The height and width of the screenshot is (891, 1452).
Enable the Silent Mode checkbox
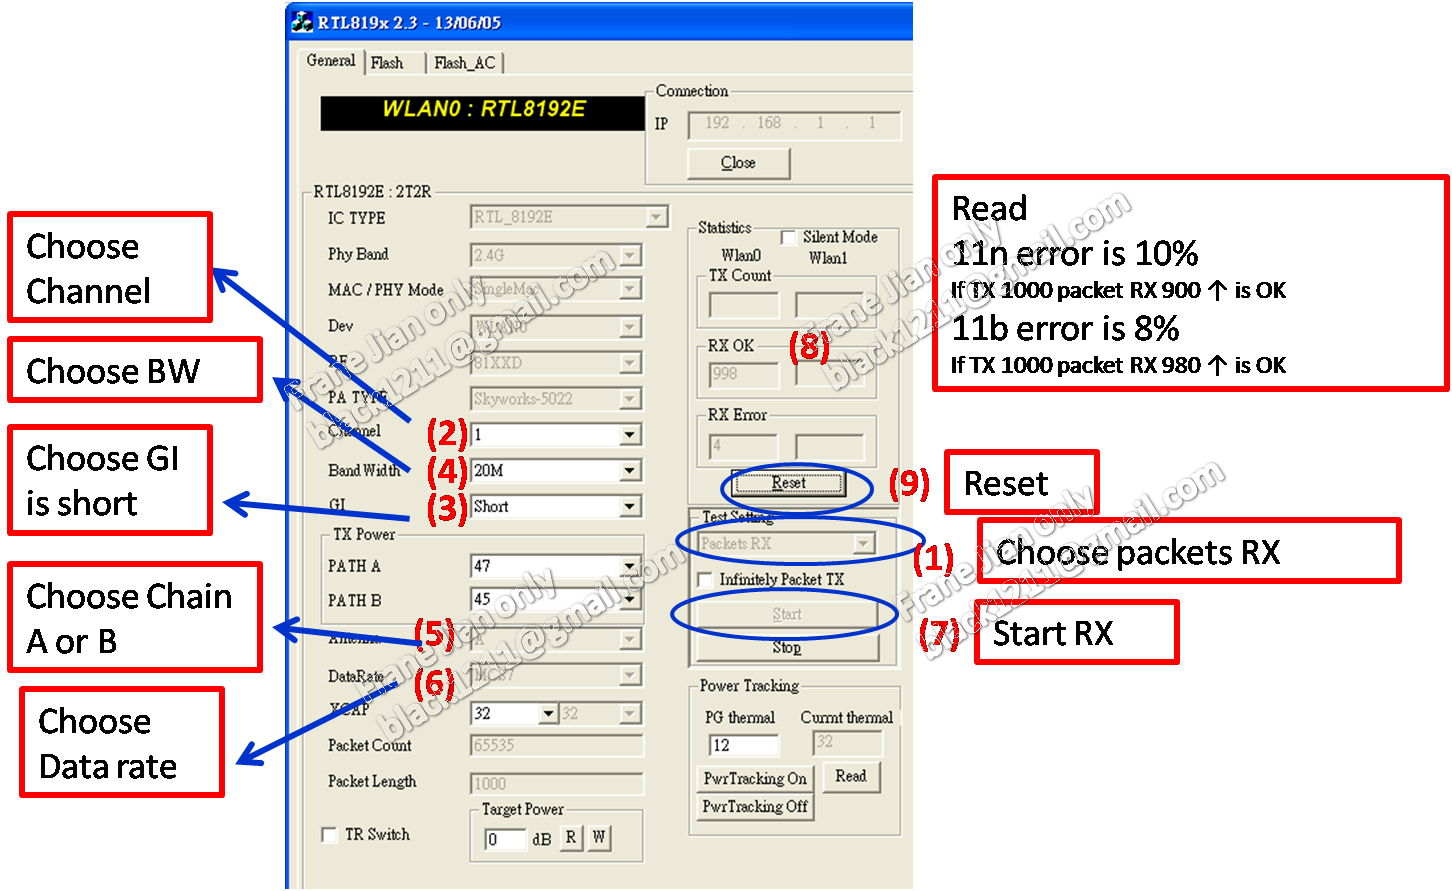(x=788, y=238)
